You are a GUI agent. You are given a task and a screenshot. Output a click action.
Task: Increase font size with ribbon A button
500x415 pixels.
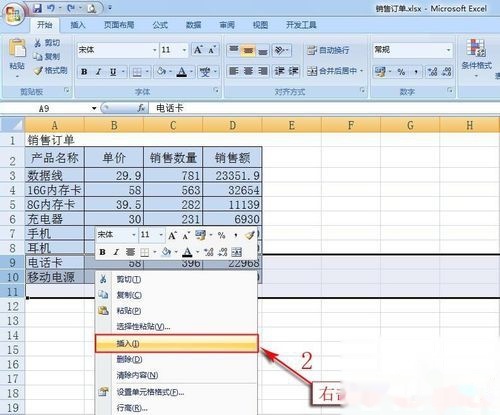[x=198, y=50]
